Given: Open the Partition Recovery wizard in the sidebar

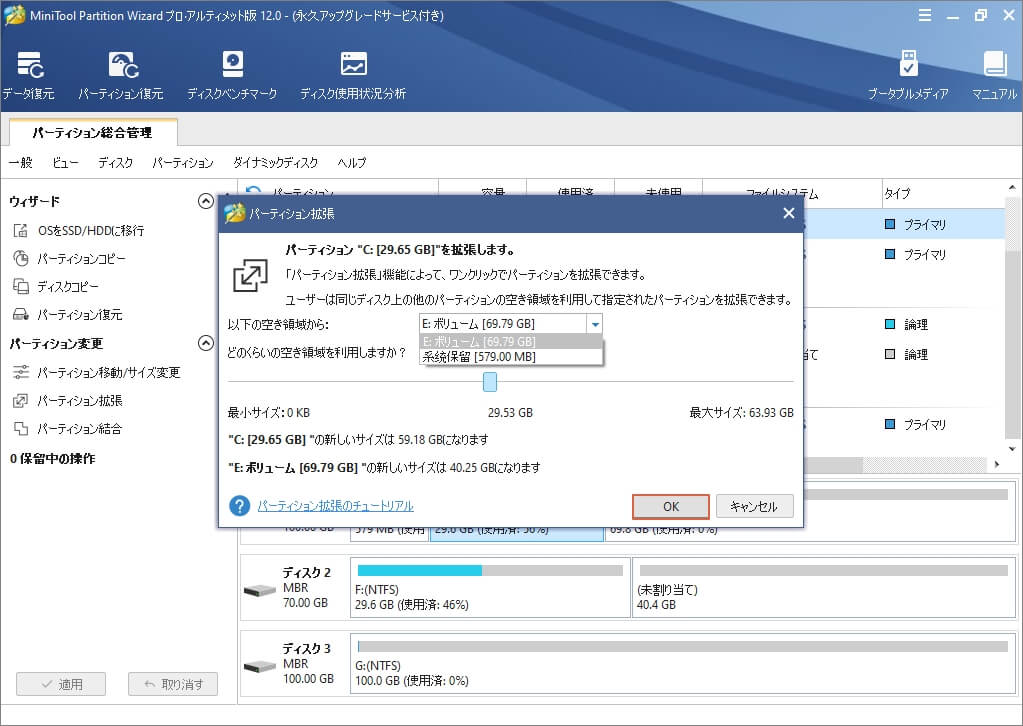Looking at the screenshot, I should point(79,314).
